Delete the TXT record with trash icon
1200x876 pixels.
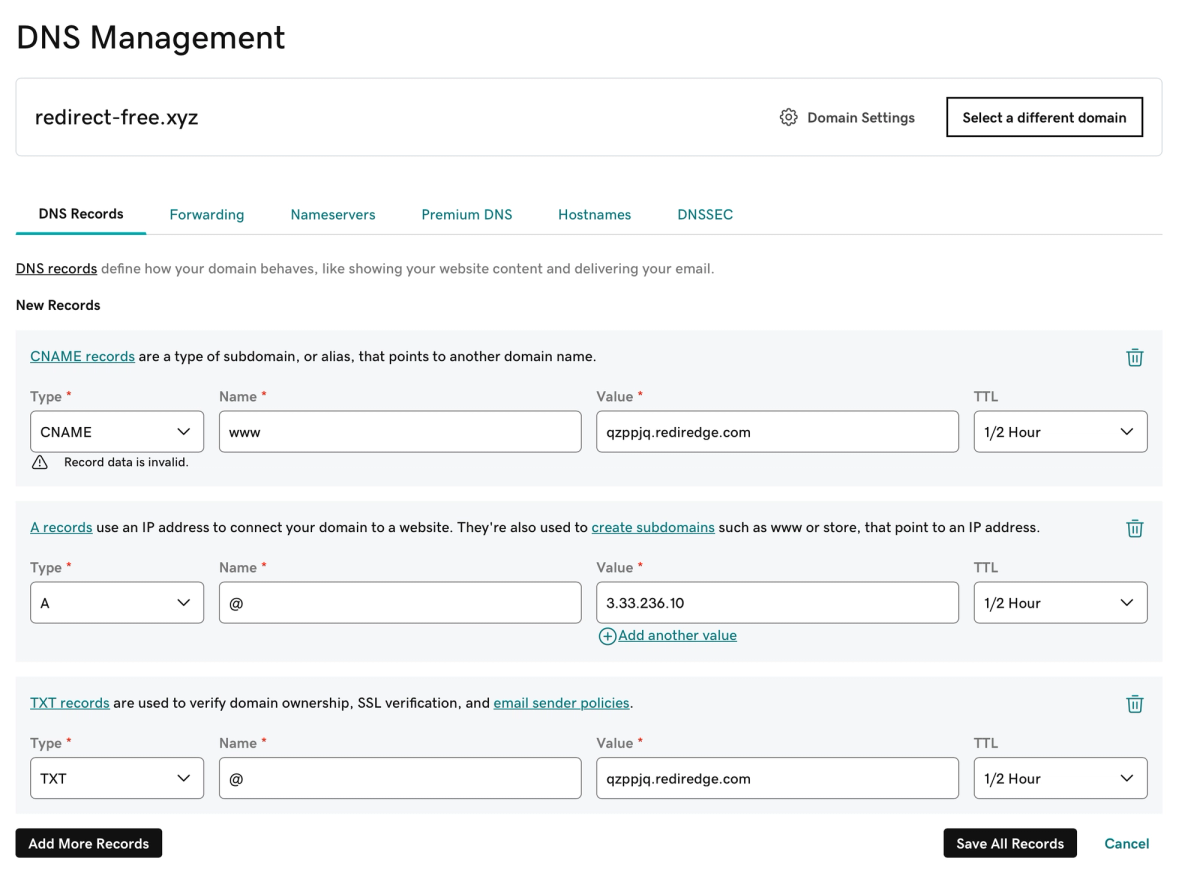click(x=1135, y=704)
